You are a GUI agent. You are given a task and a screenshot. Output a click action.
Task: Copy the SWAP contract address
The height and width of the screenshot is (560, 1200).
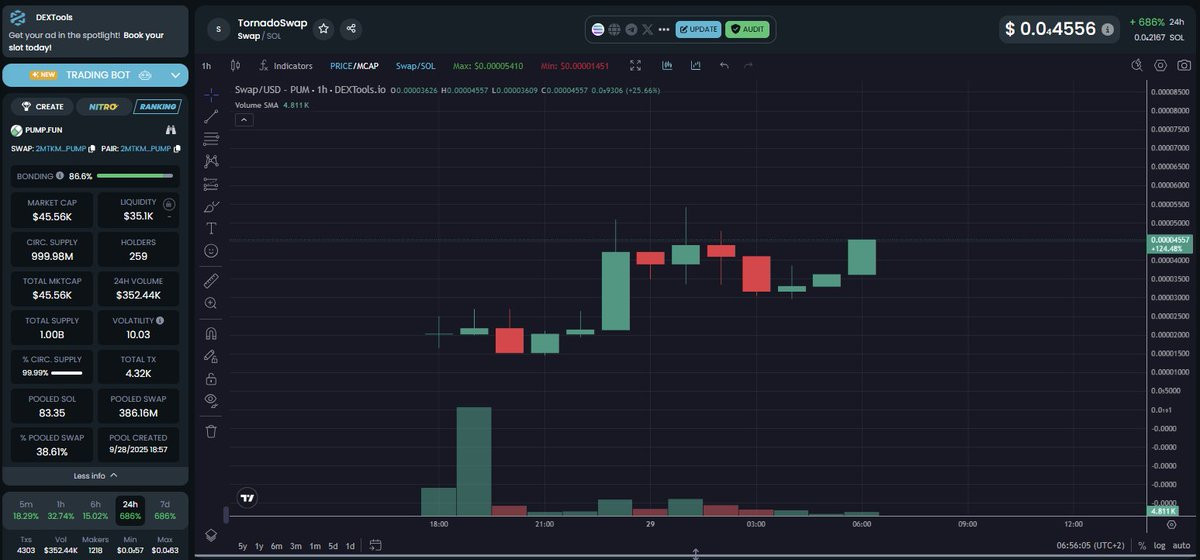[92, 149]
